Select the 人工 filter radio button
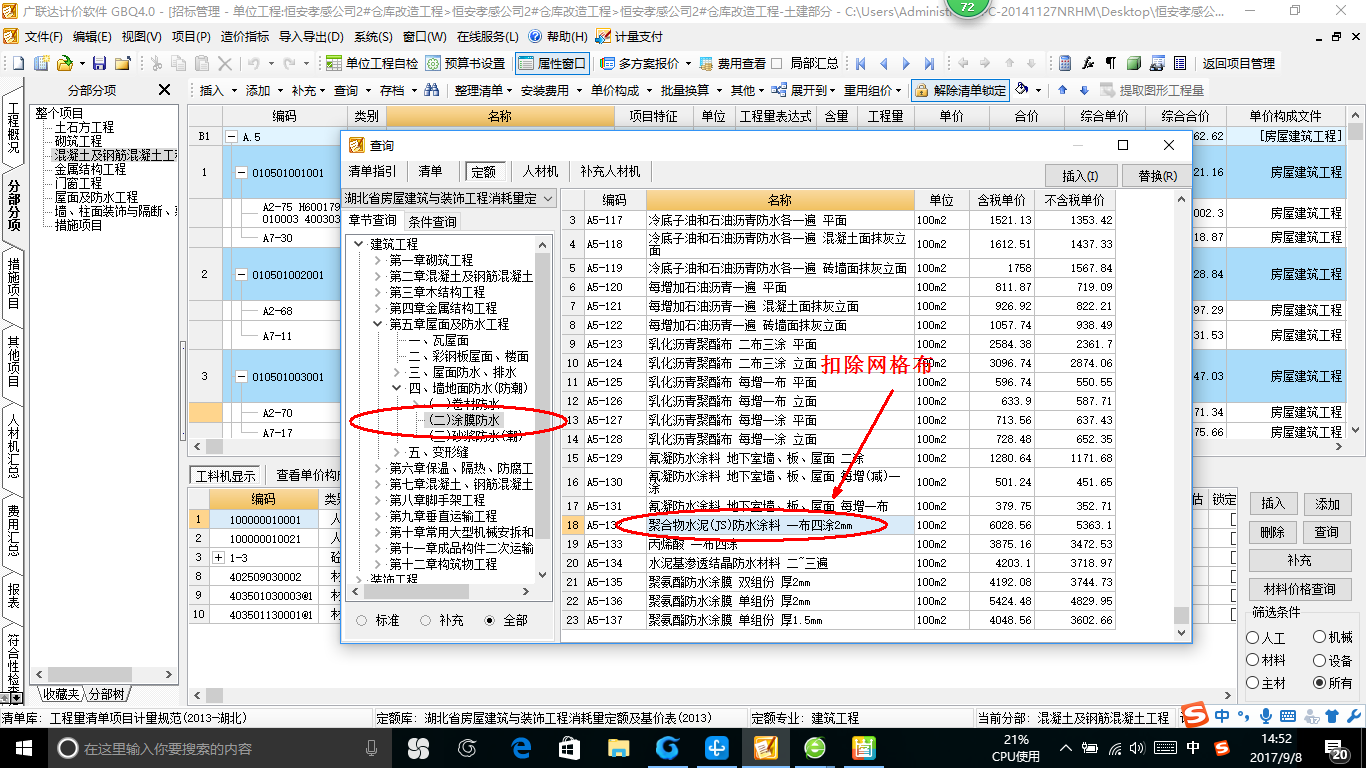The width and height of the screenshot is (1366, 768). pos(1254,637)
